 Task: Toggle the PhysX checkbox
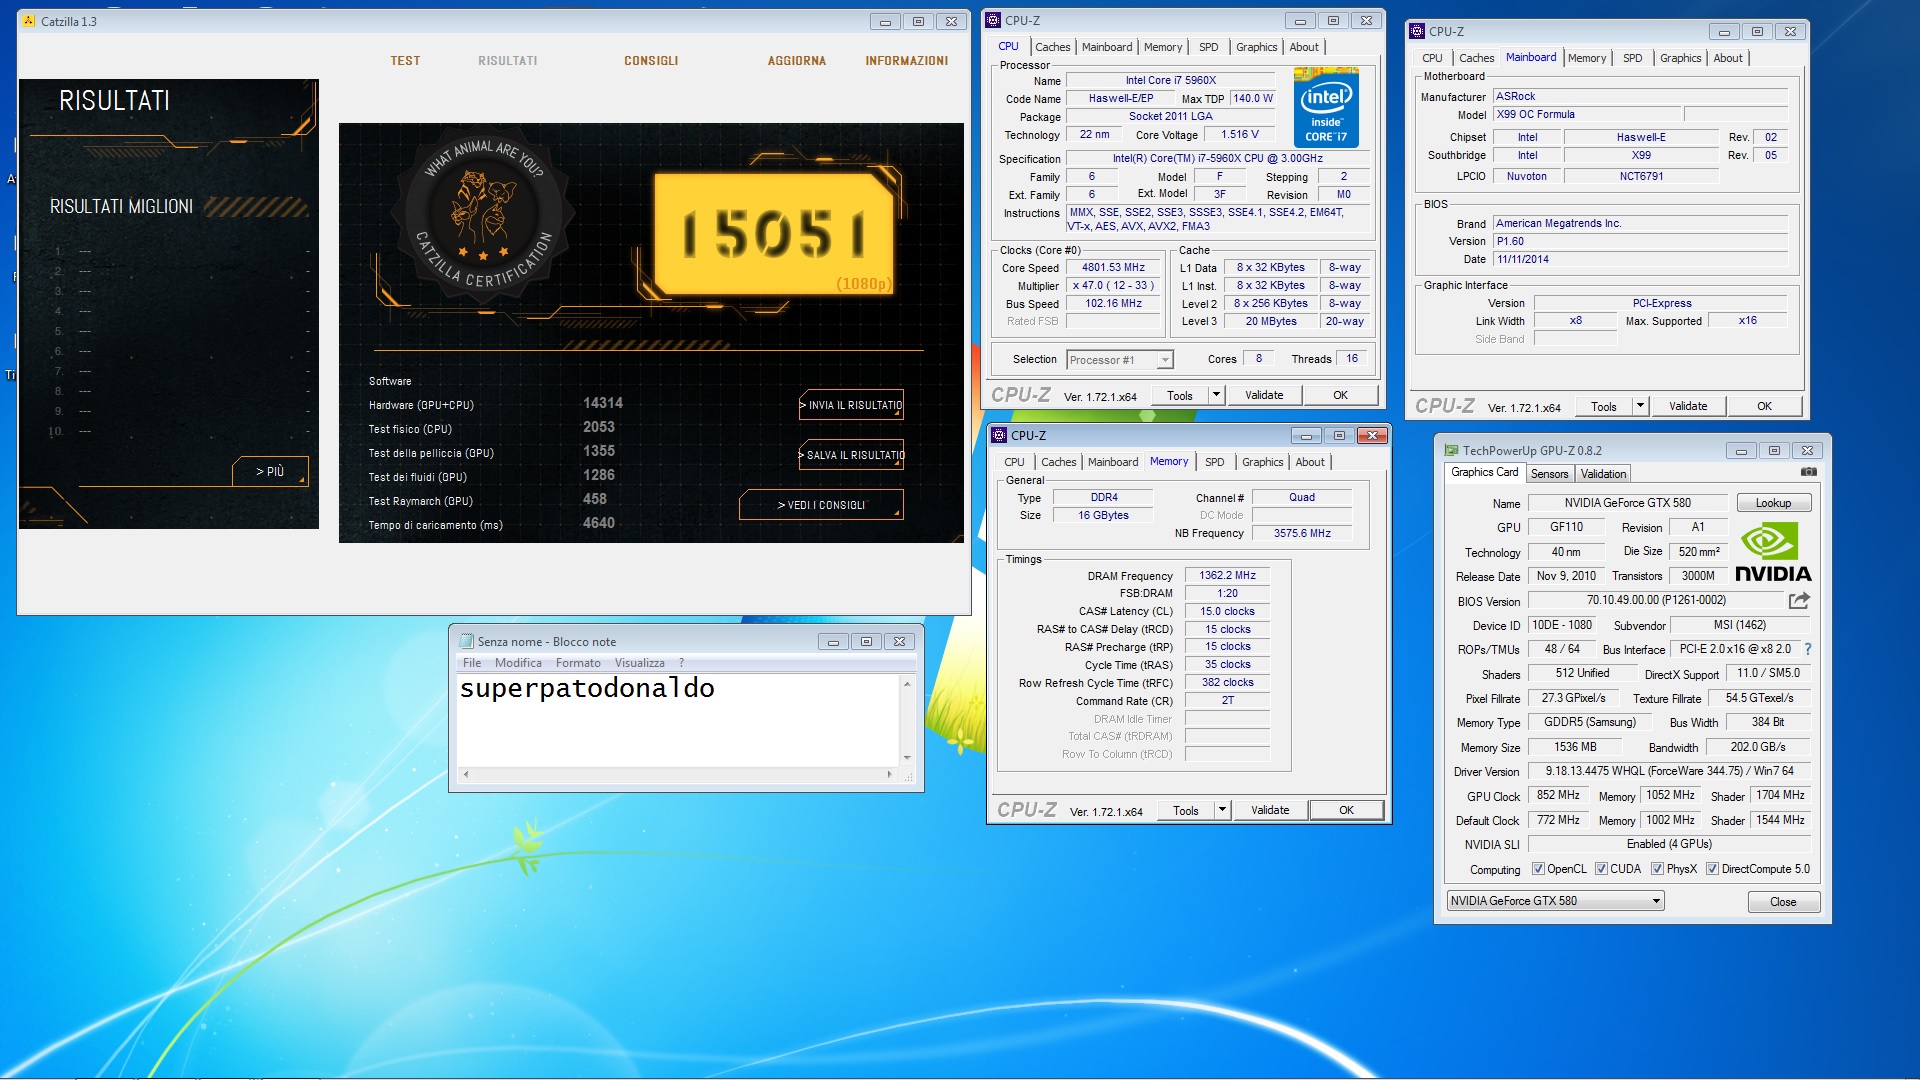point(1658,869)
